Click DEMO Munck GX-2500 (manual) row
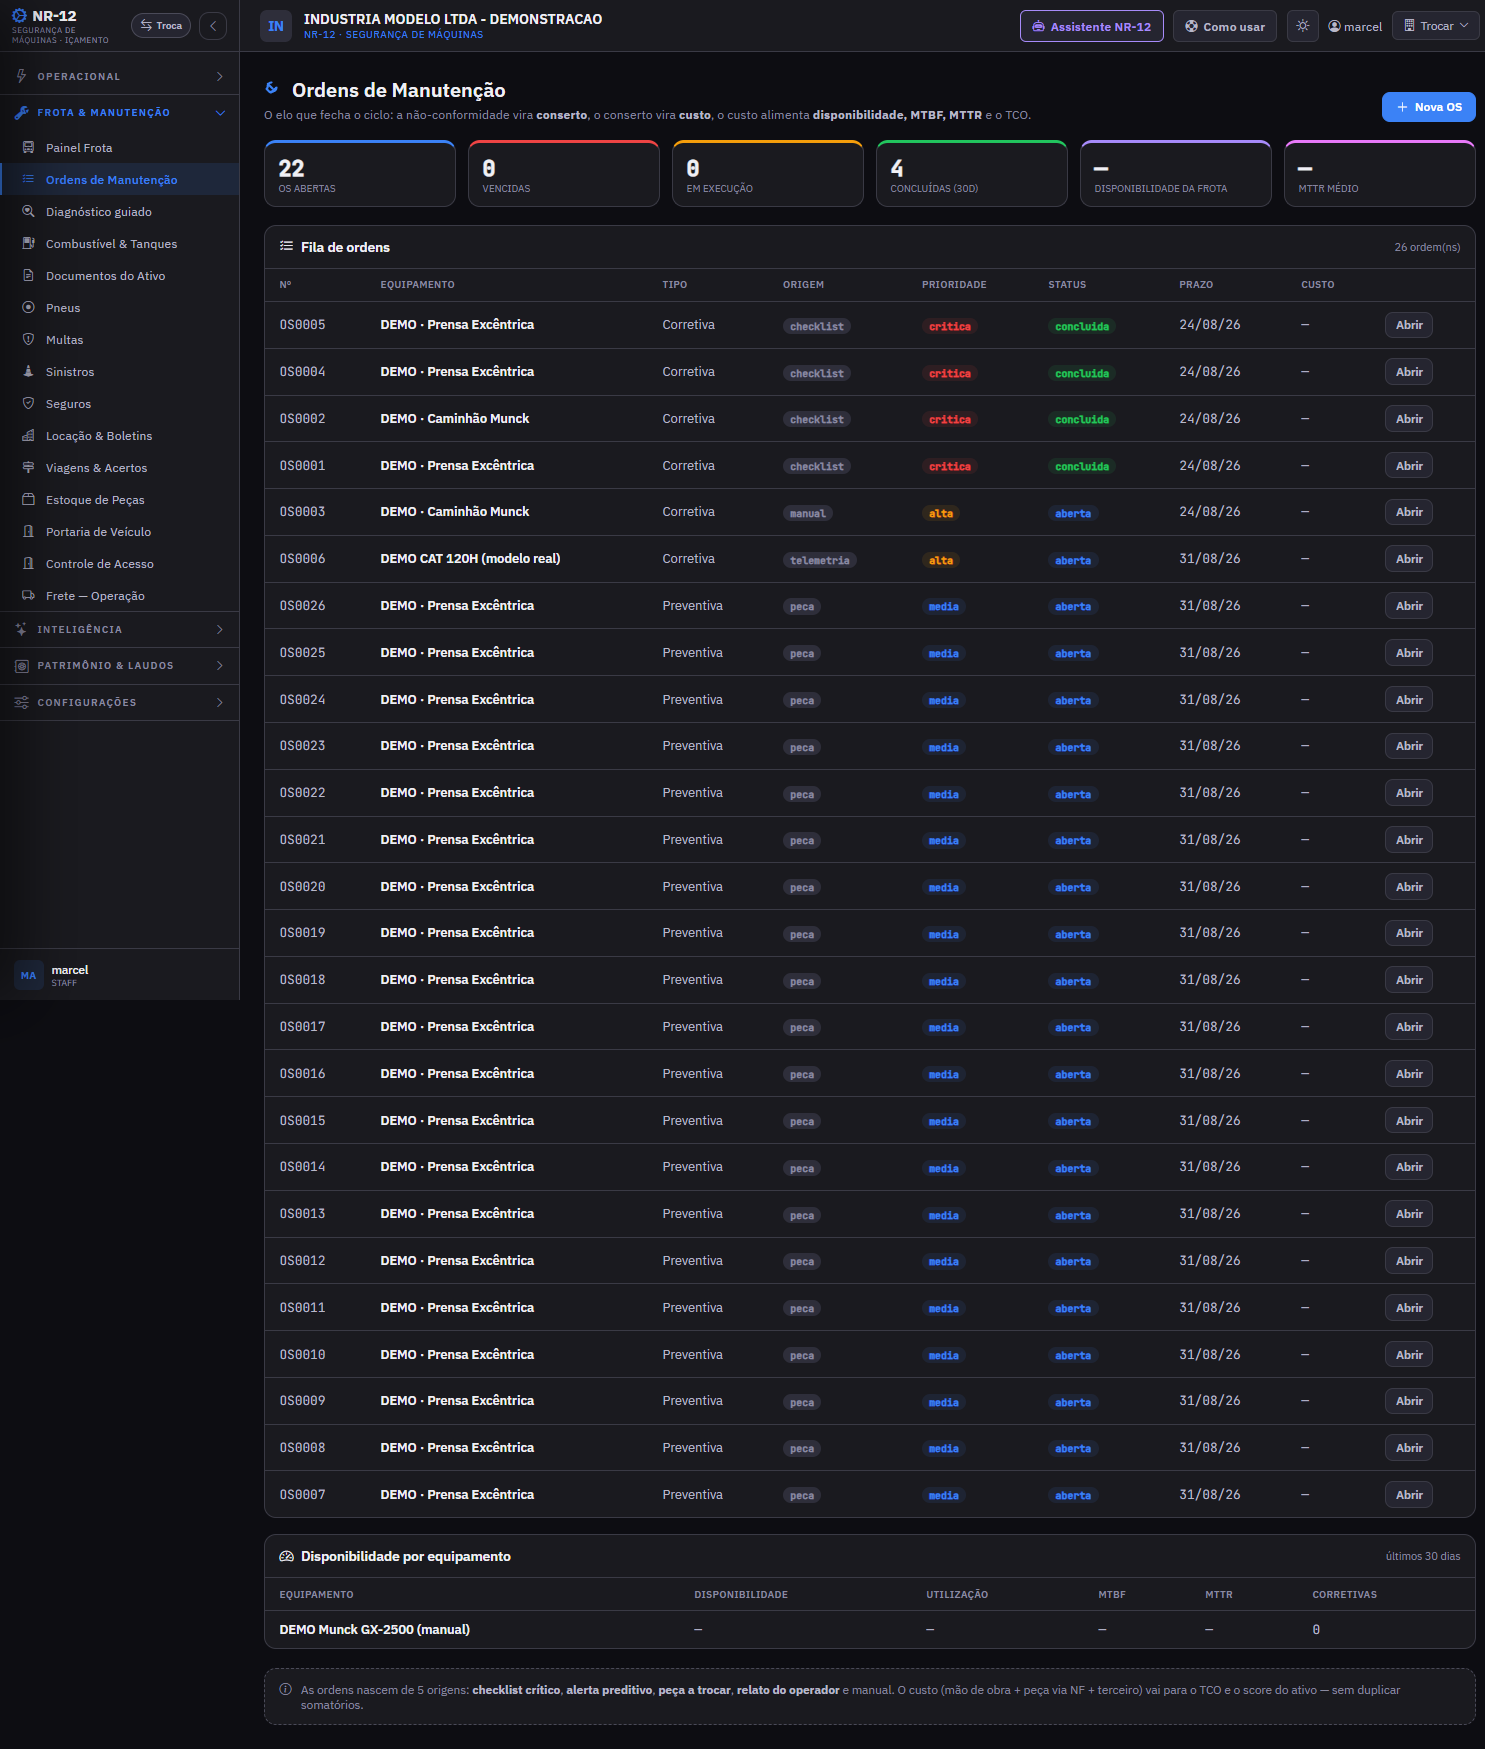The height and width of the screenshot is (1749, 1485). point(870,1630)
